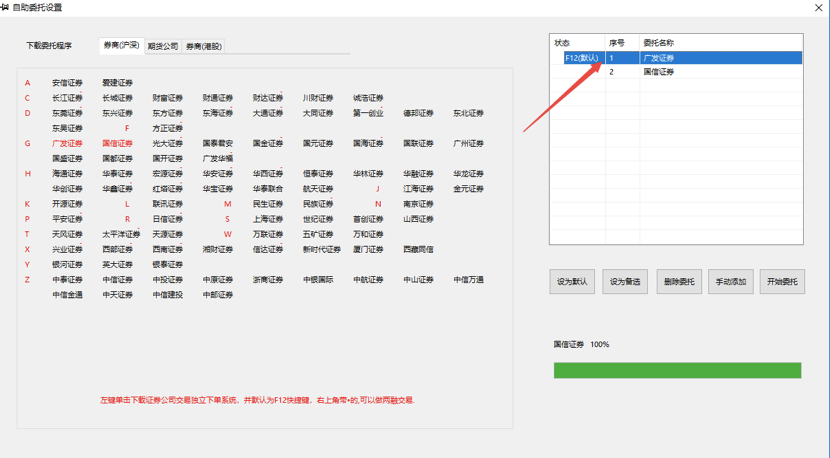This screenshot has width=830, height=458.
Task: Choose 上海证券 under letter S
Action: point(268,219)
